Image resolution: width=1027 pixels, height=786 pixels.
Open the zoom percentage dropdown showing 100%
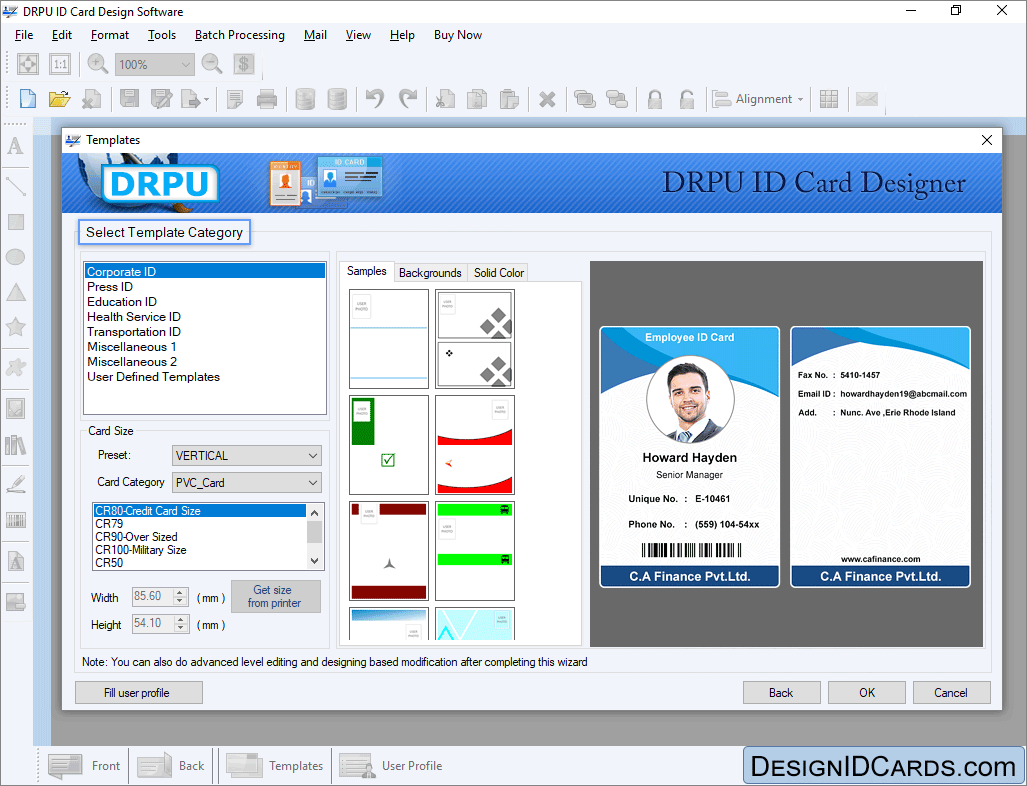click(155, 64)
